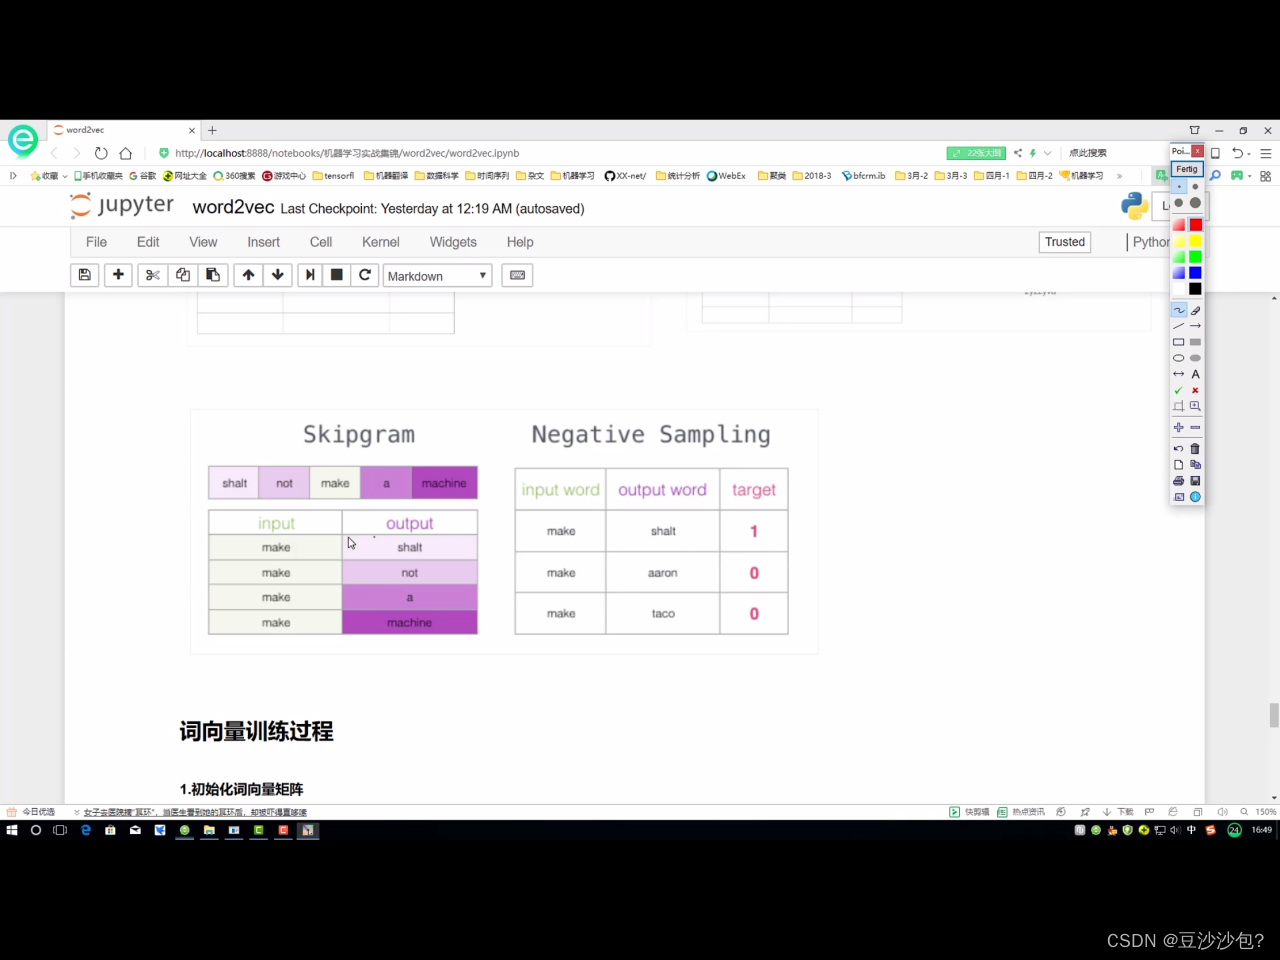This screenshot has height=960, width=1280.
Task: Delete all drawings with trash icon
Action: pyautogui.click(x=1195, y=449)
